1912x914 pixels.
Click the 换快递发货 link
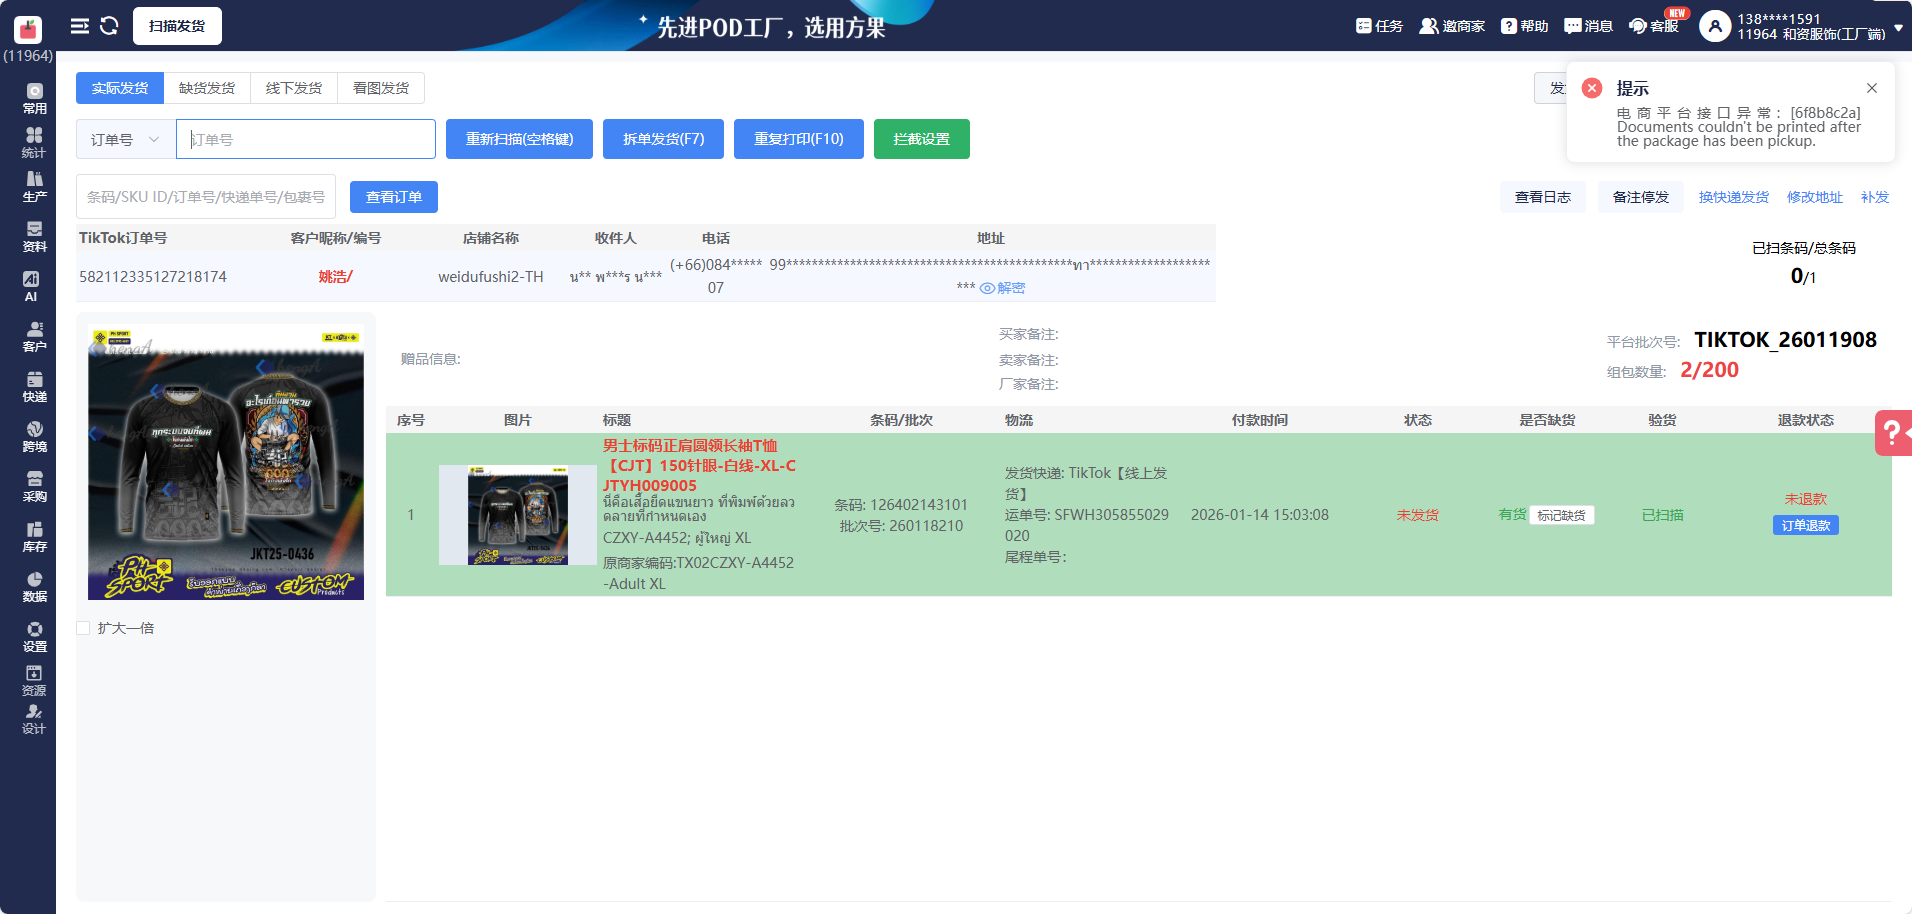pyautogui.click(x=1733, y=197)
